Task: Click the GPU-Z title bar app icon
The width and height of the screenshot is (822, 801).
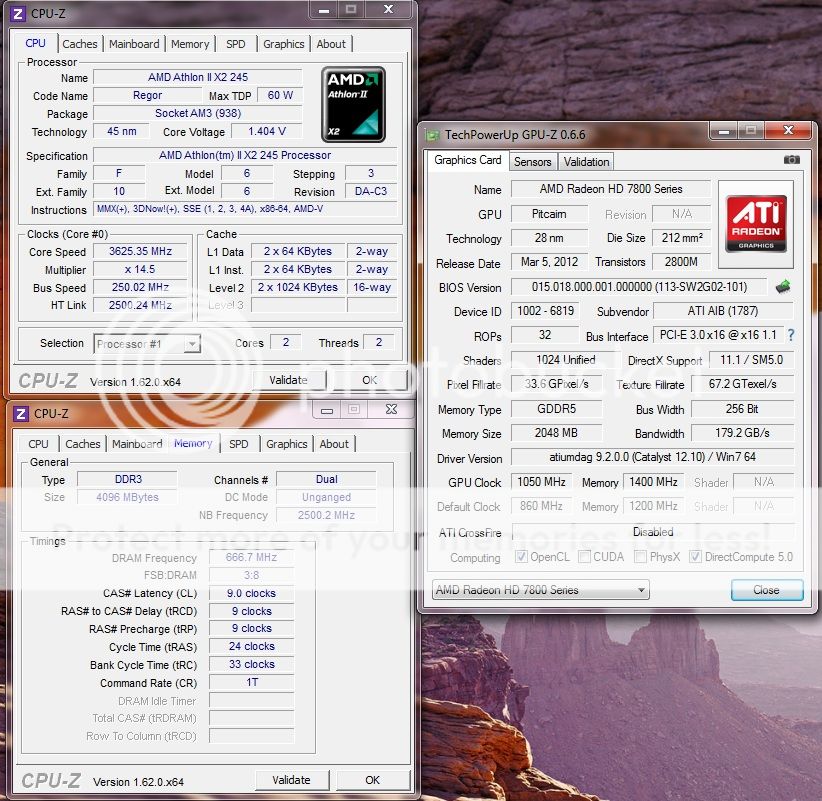Action: [432, 135]
